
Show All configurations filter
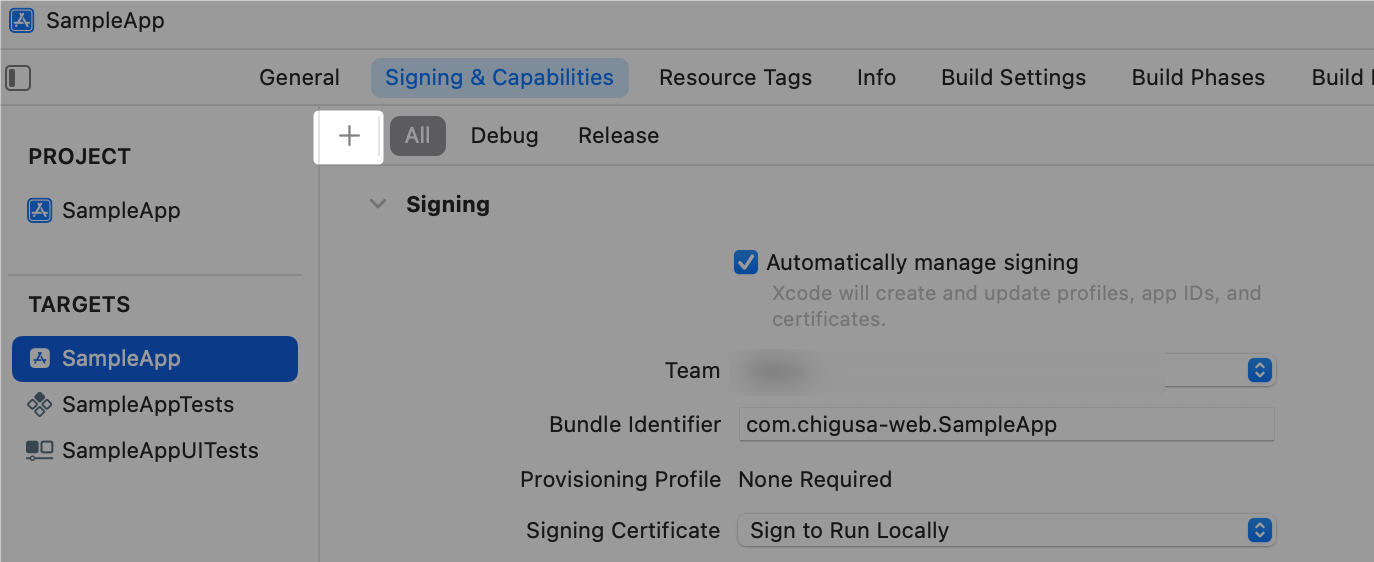coord(418,136)
